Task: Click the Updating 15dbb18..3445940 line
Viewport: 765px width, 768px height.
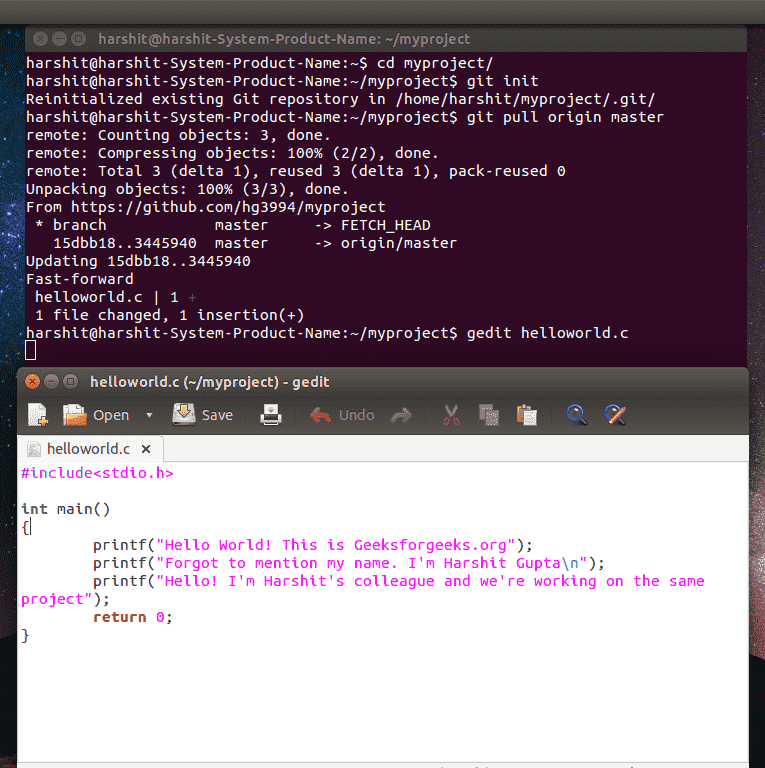Action: [x=138, y=261]
